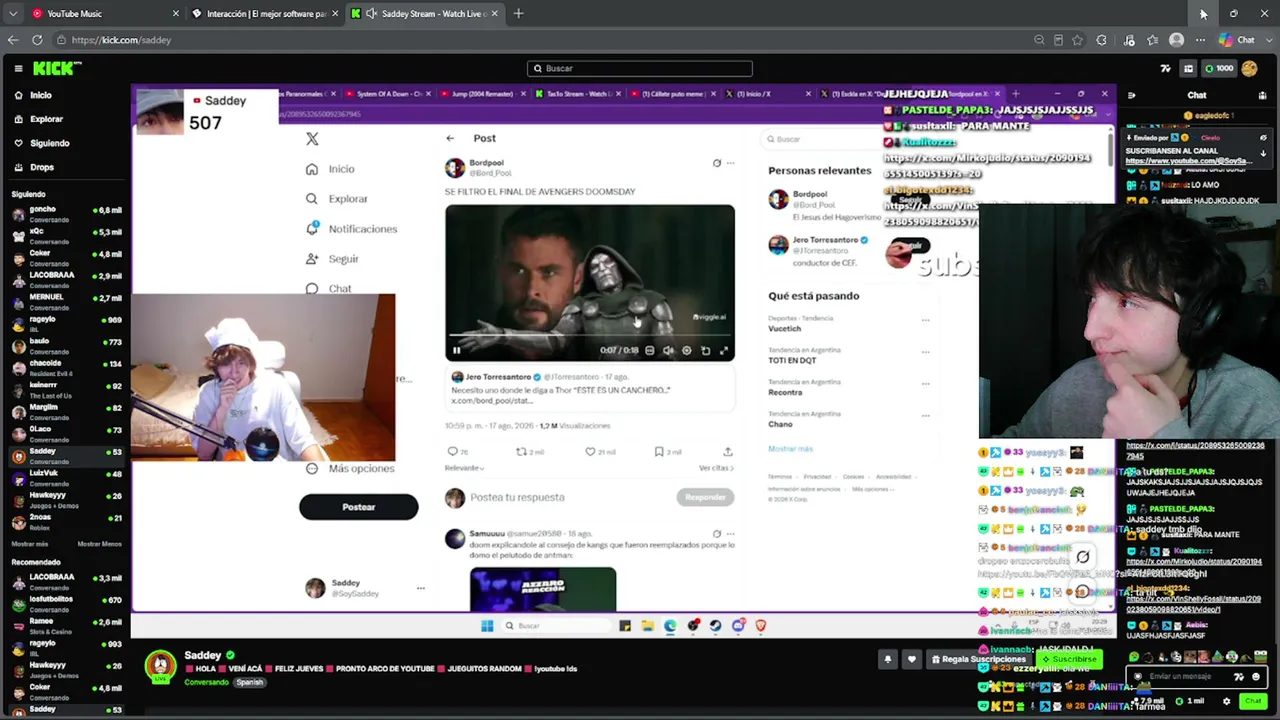Click the Postear button on X
The width and height of the screenshot is (1280, 720).
[x=358, y=507]
